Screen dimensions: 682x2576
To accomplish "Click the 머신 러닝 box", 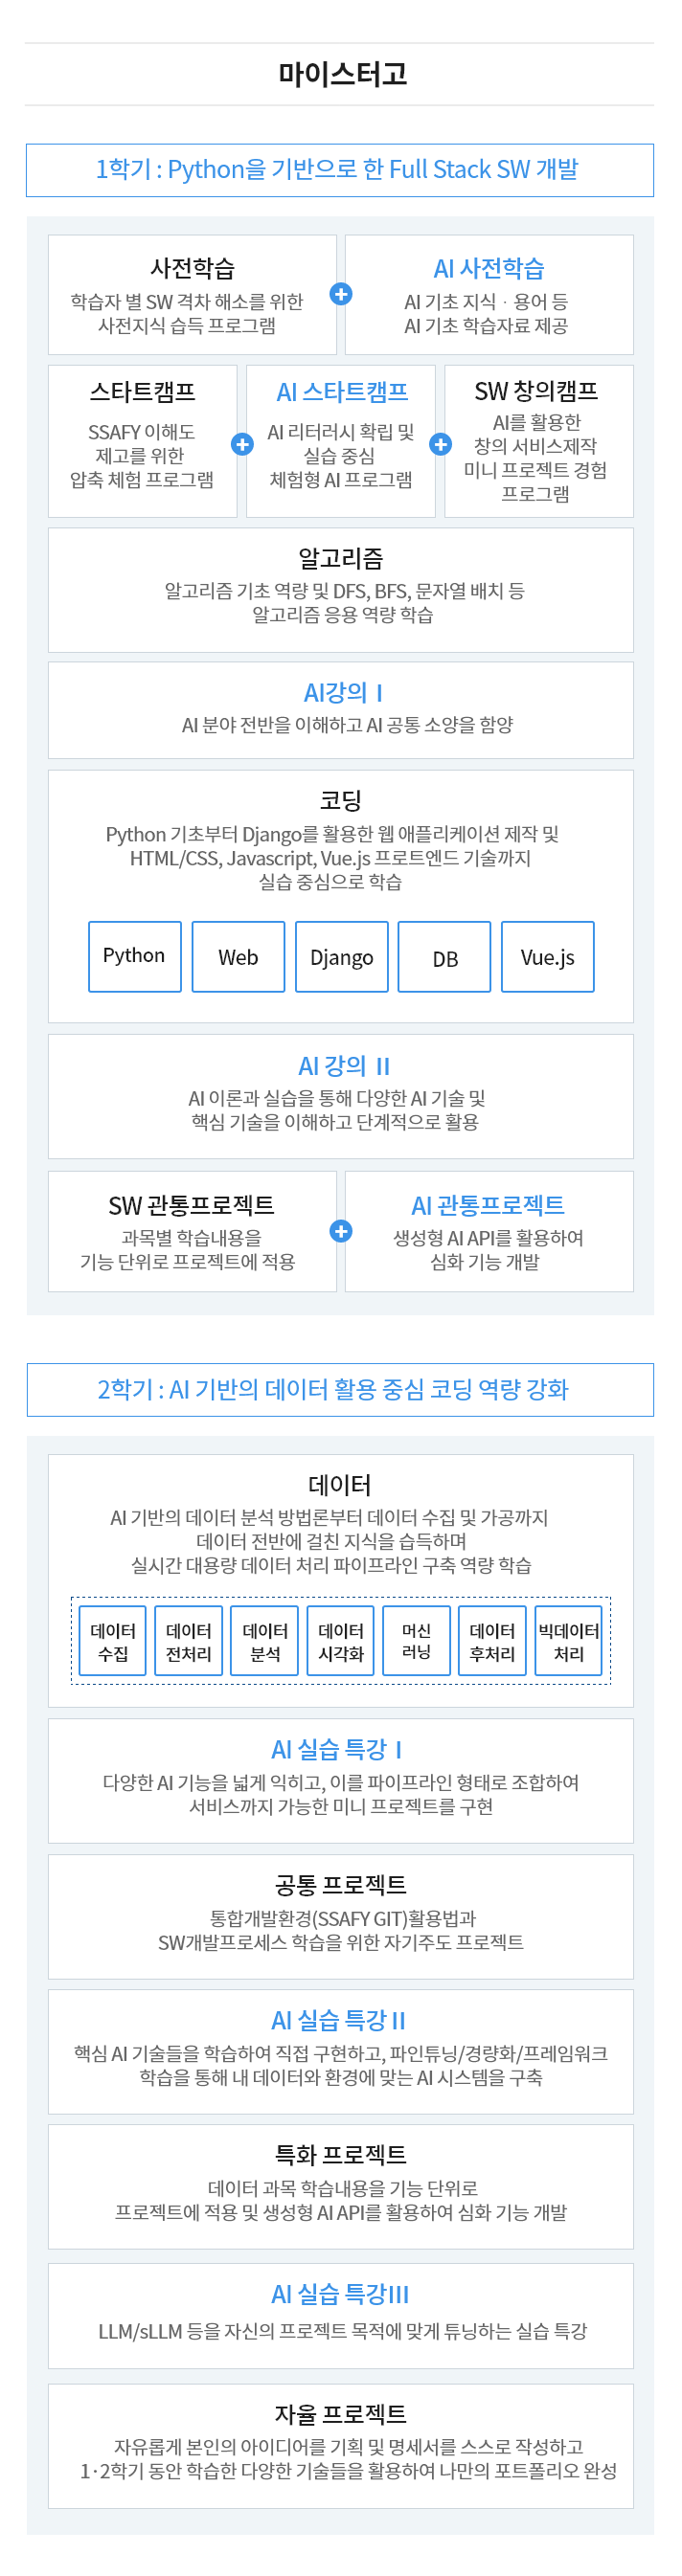I will click(417, 1641).
